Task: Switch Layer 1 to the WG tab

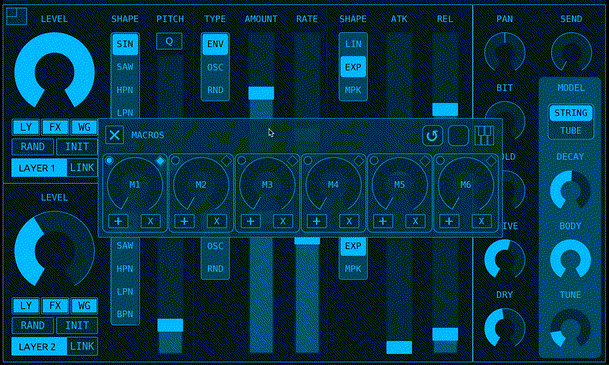Action: click(84, 127)
